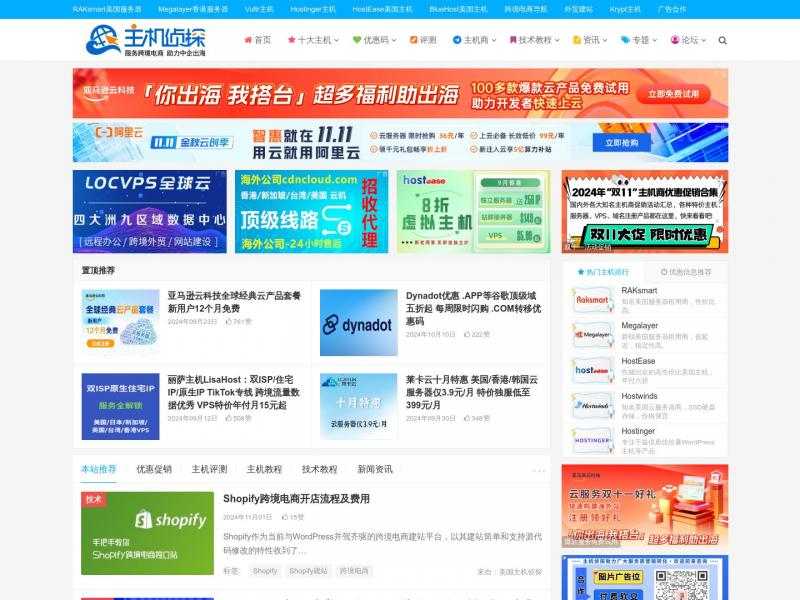This screenshot has width=800, height=600.
Task: Click the three-dots more icon beside tabs
Action: (539, 470)
